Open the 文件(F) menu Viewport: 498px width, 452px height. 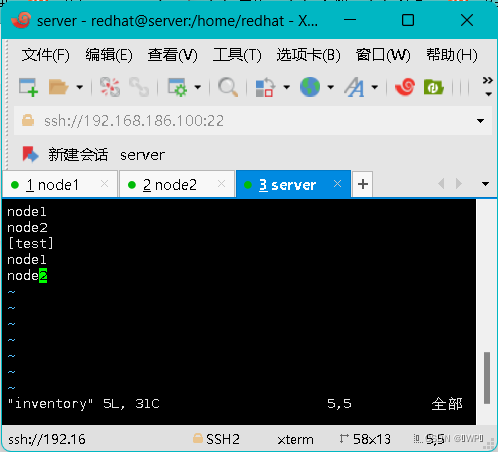[46, 55]
